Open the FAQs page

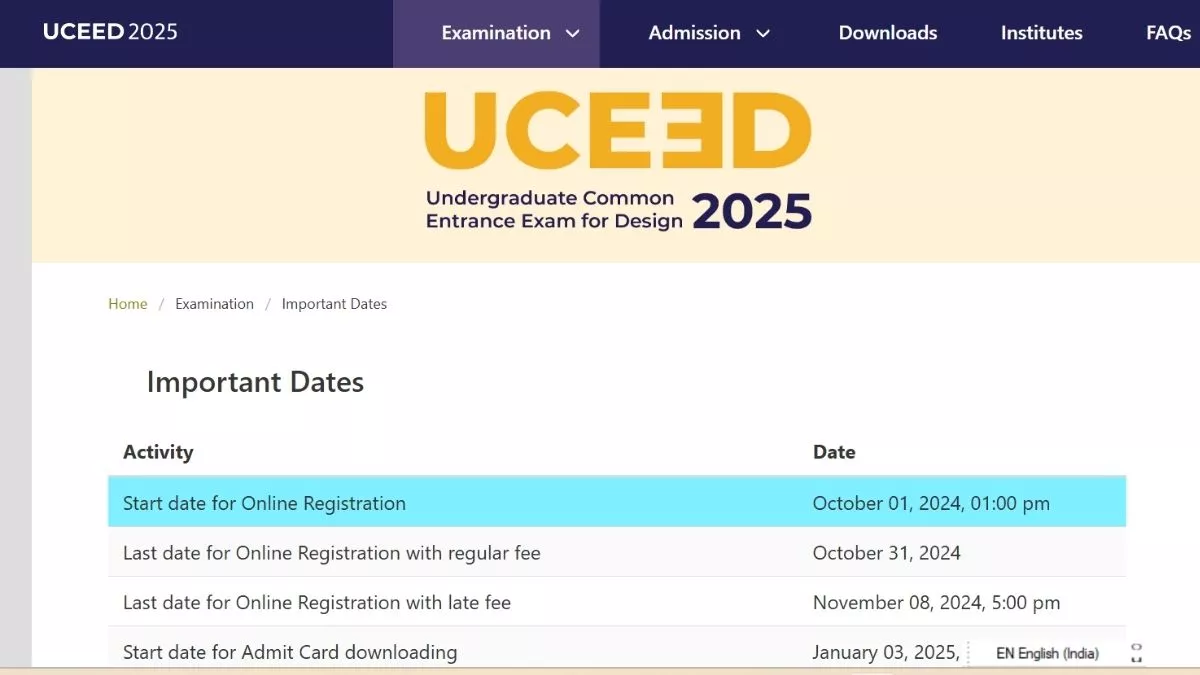[1169, 33]
